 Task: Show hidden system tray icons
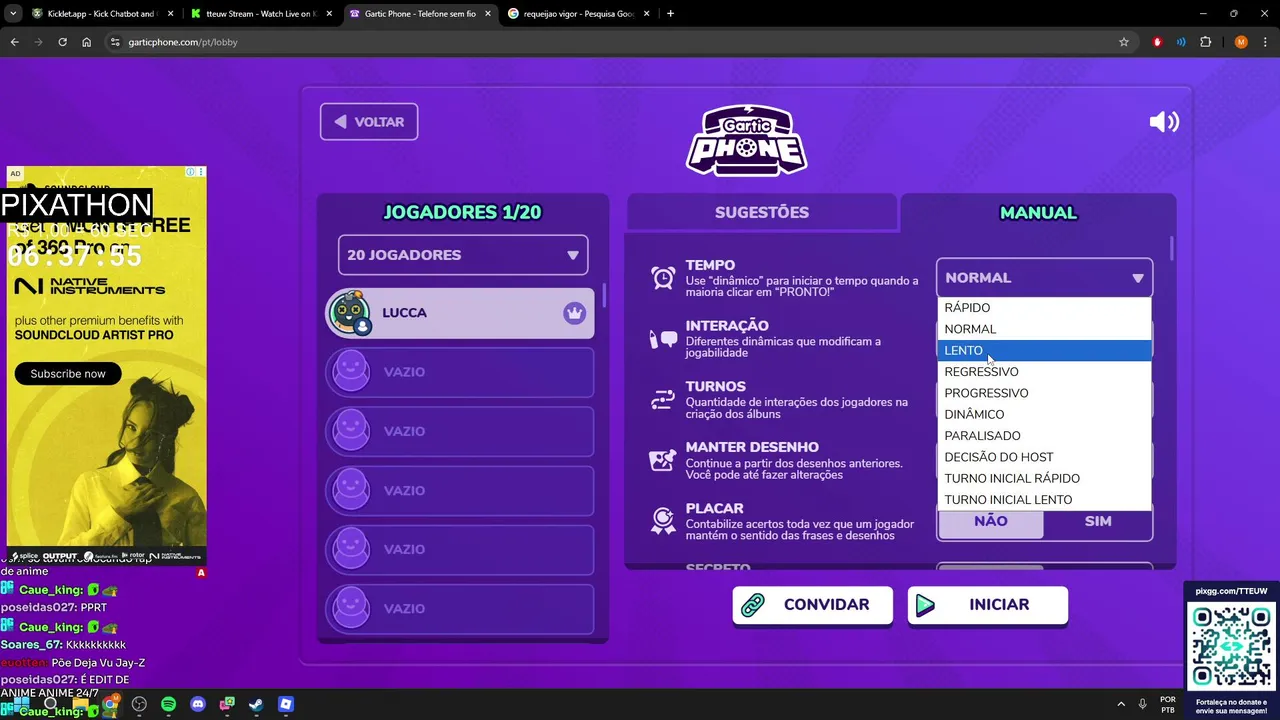coord(1119,705)
